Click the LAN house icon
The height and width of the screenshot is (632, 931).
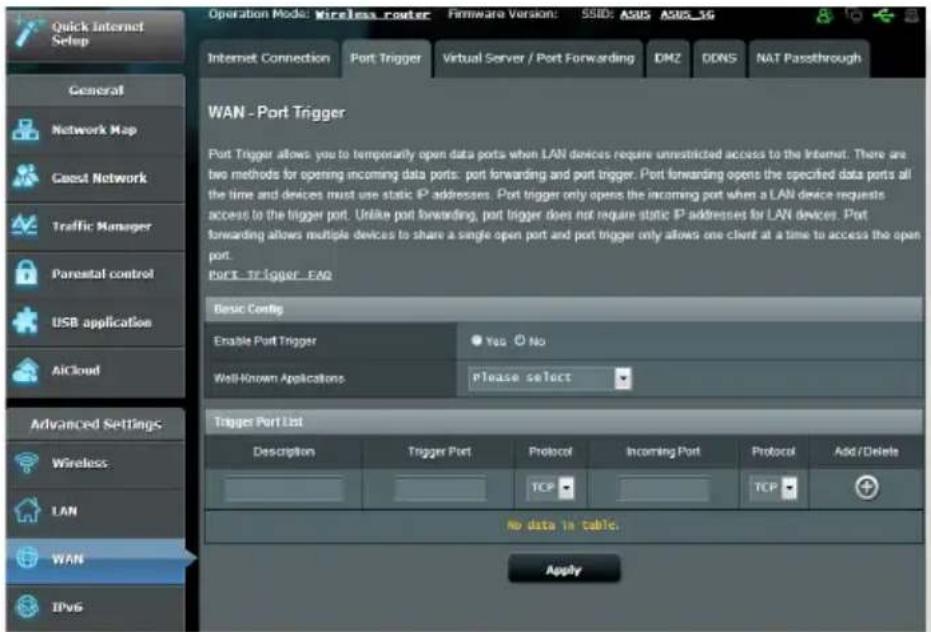click(27, 510)
